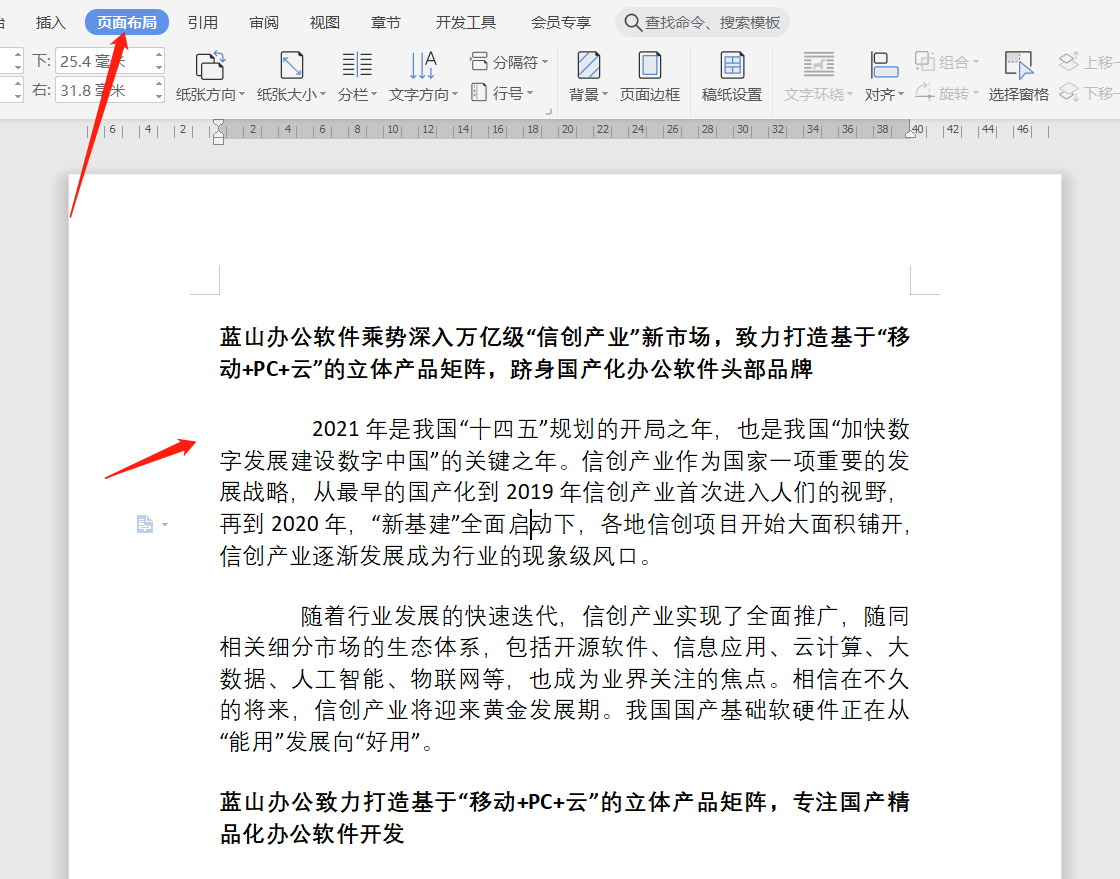This screenshot has width=1120, height=879.
Task: Click the 分隔符 break icon
Action: tap(479, 61)
